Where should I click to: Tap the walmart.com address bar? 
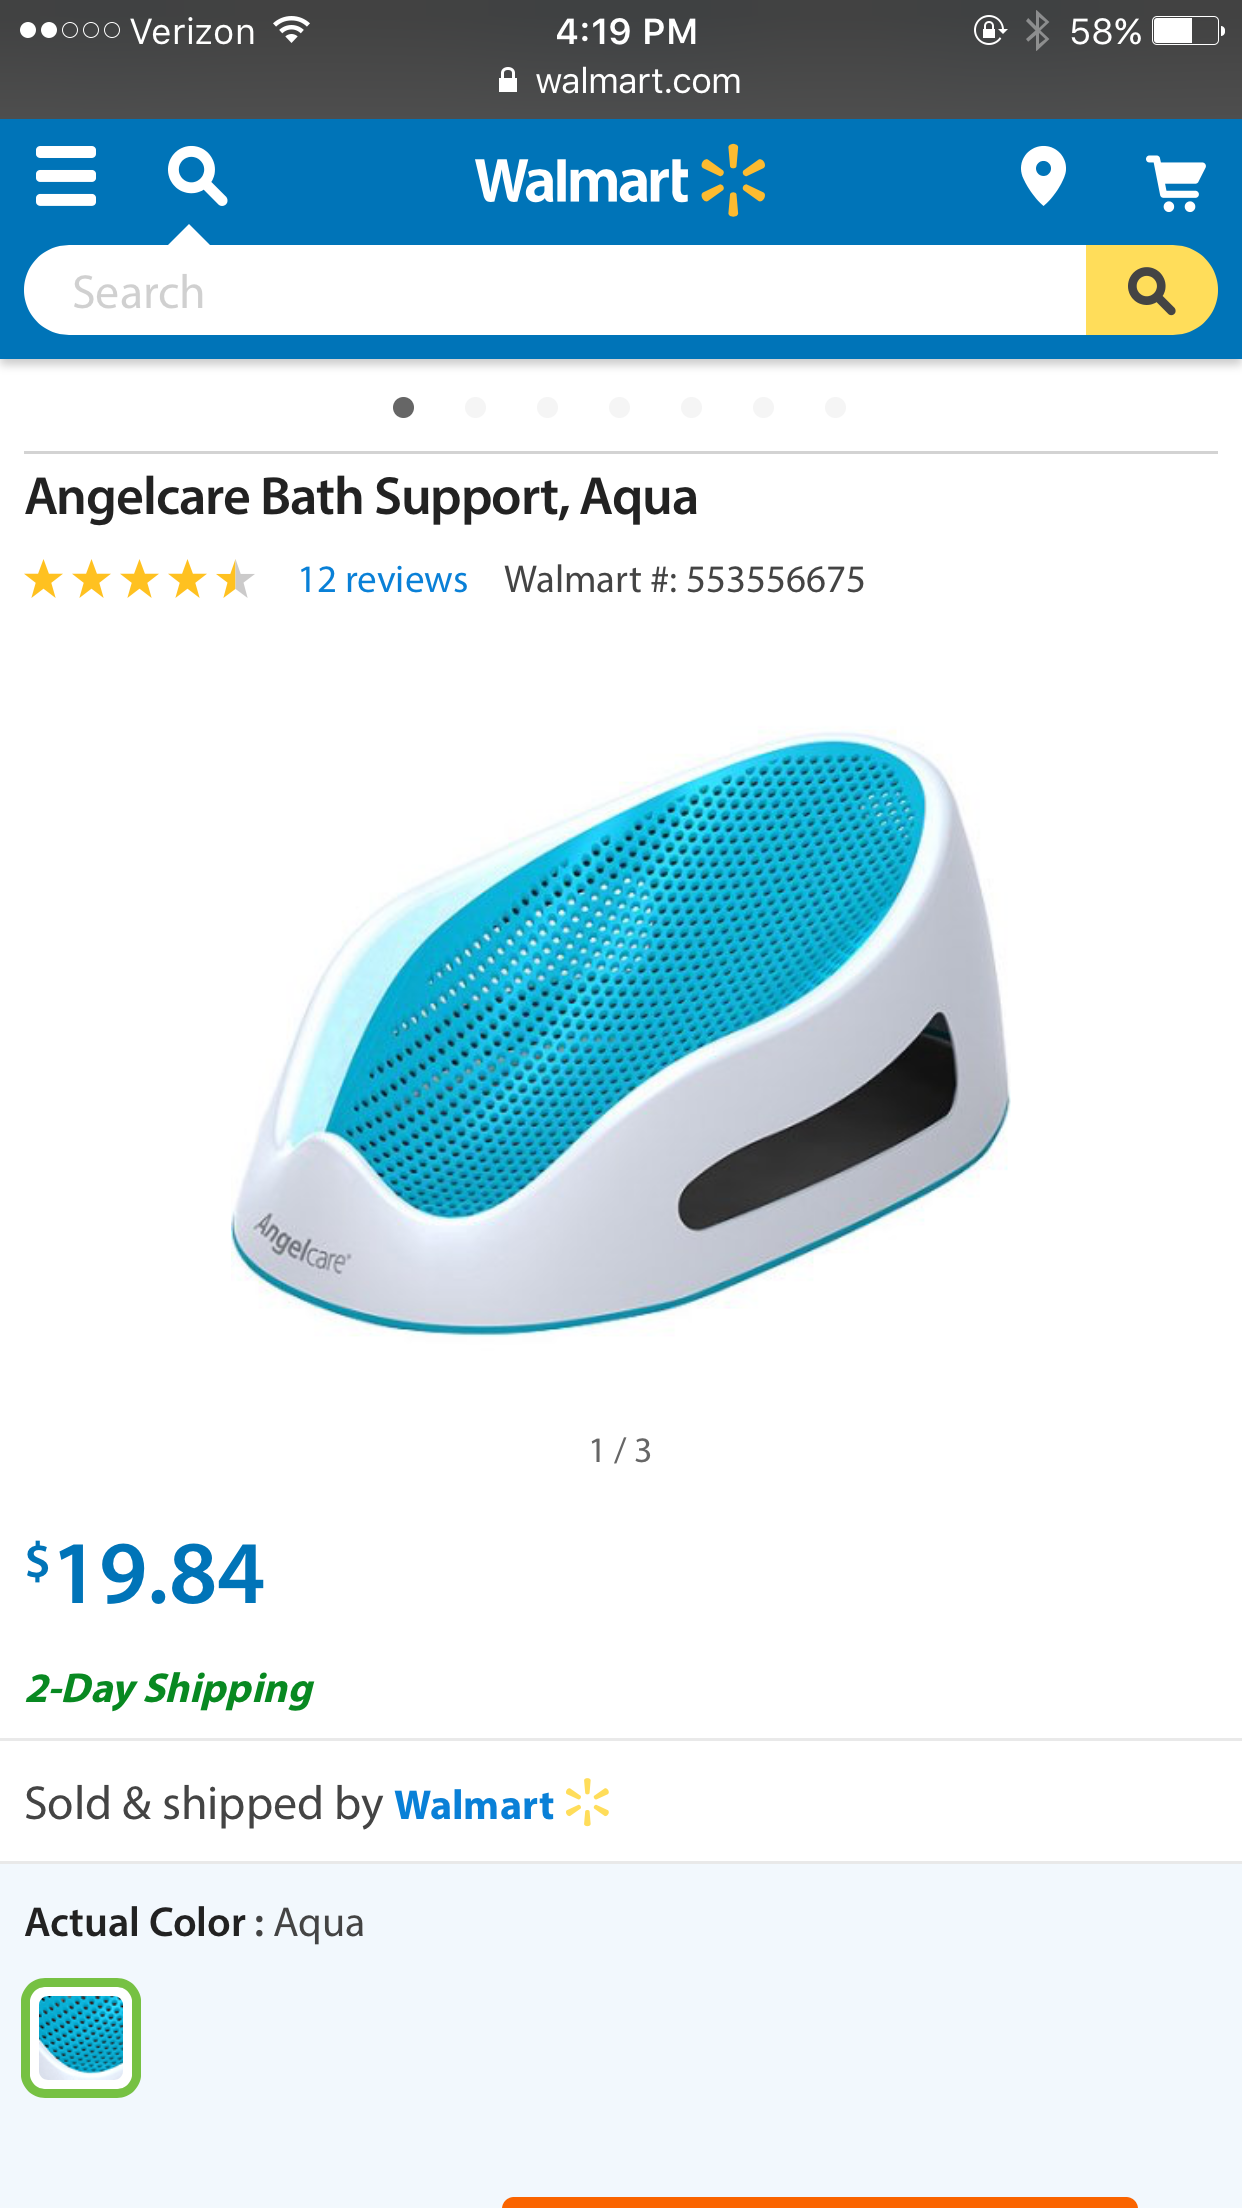621,80
